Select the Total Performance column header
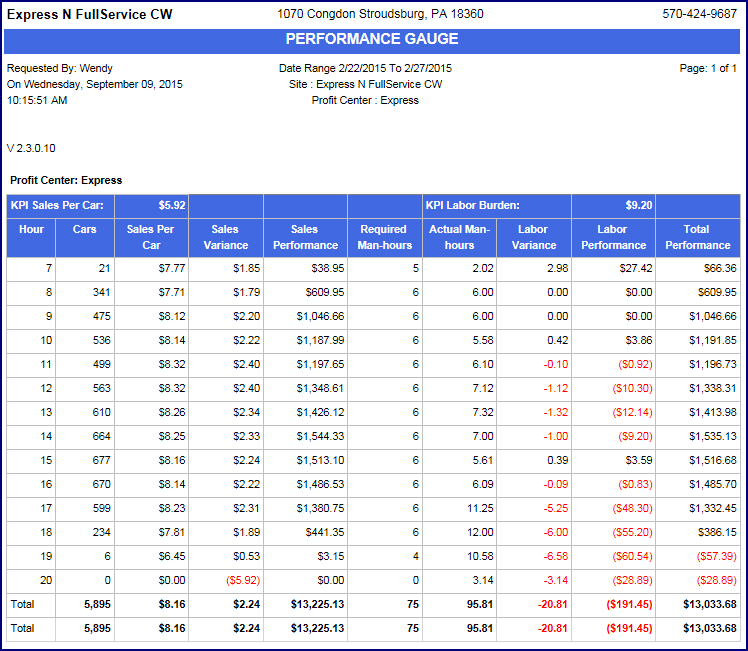Image resolution: width=748 pixels, height=651 pixels. click(697, 237)
